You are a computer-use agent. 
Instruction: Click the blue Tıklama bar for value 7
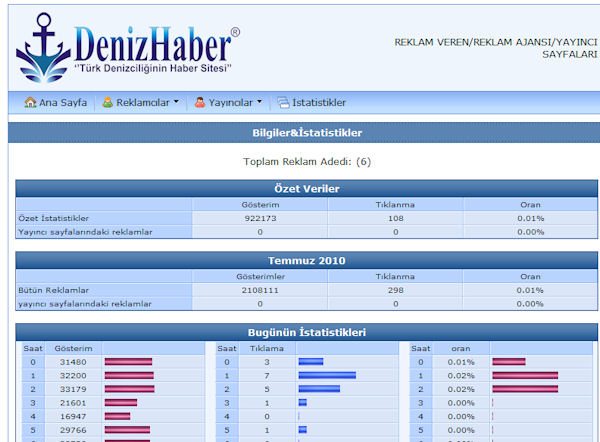(327, 375)
